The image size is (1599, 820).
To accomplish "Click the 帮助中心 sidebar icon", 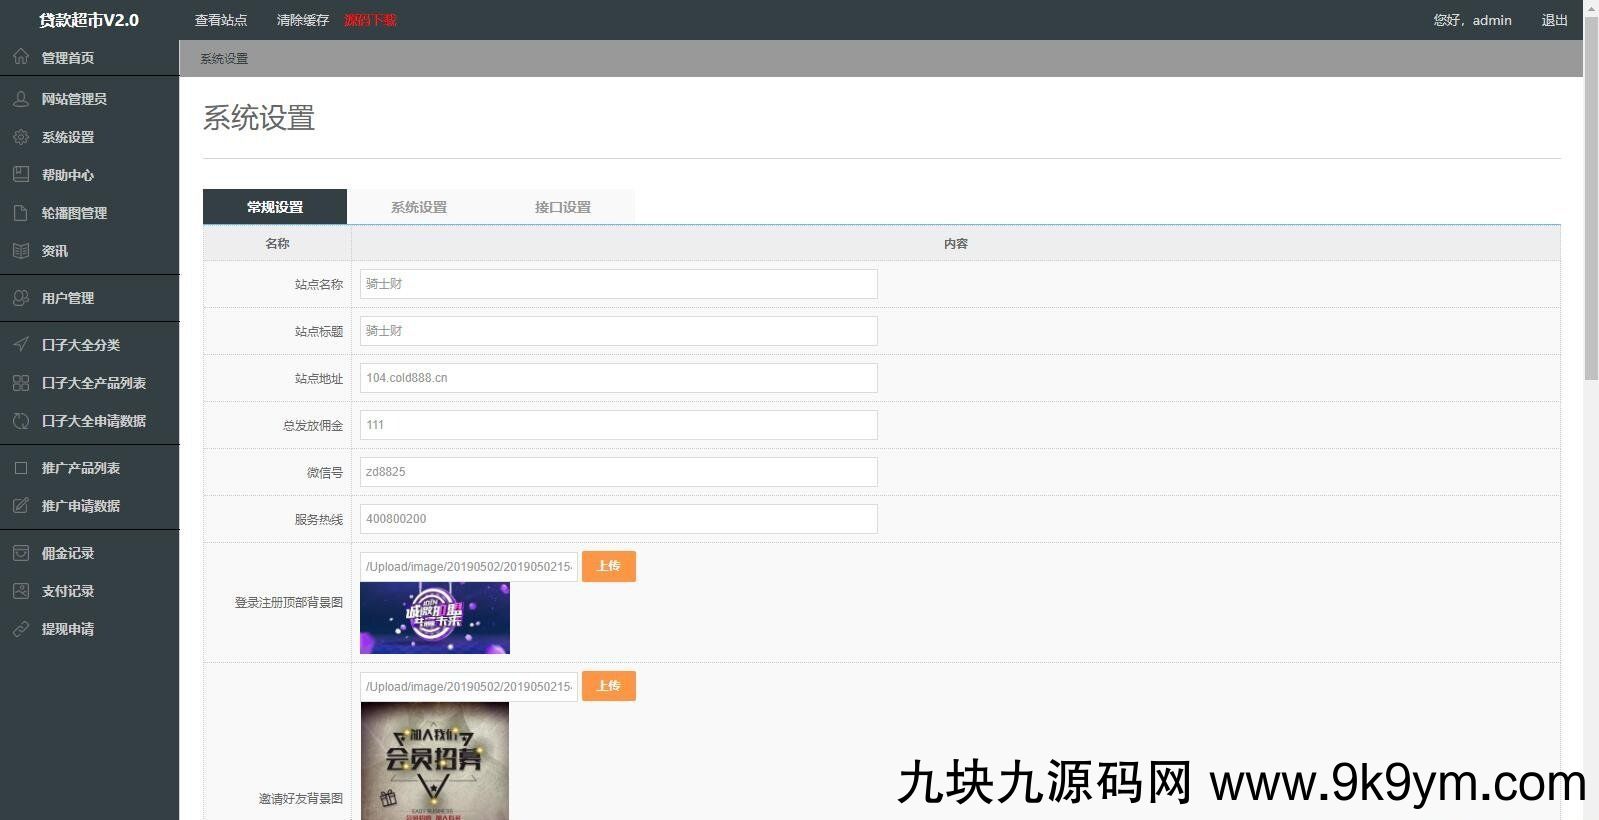I will [21, 175].
